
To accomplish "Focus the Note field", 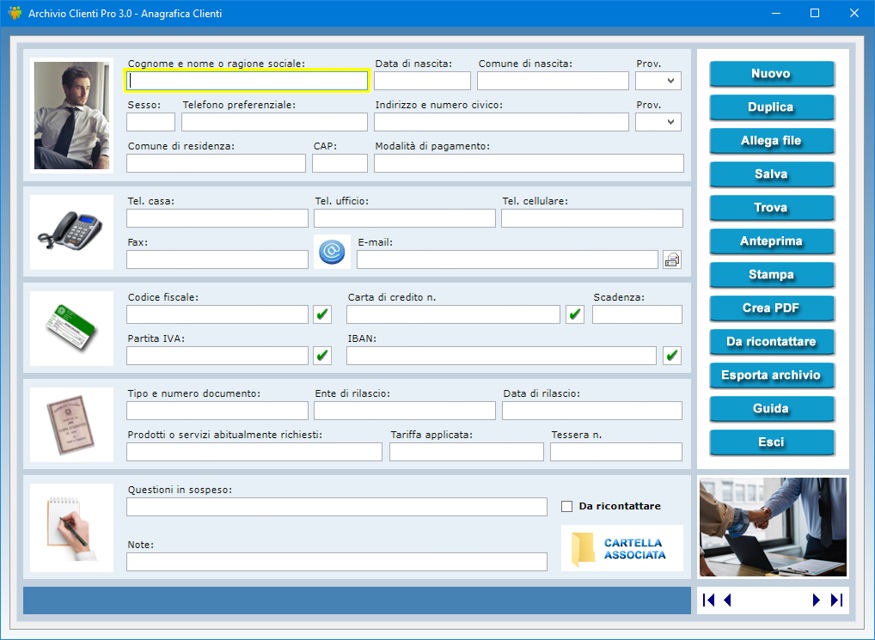I will [336, 561].
